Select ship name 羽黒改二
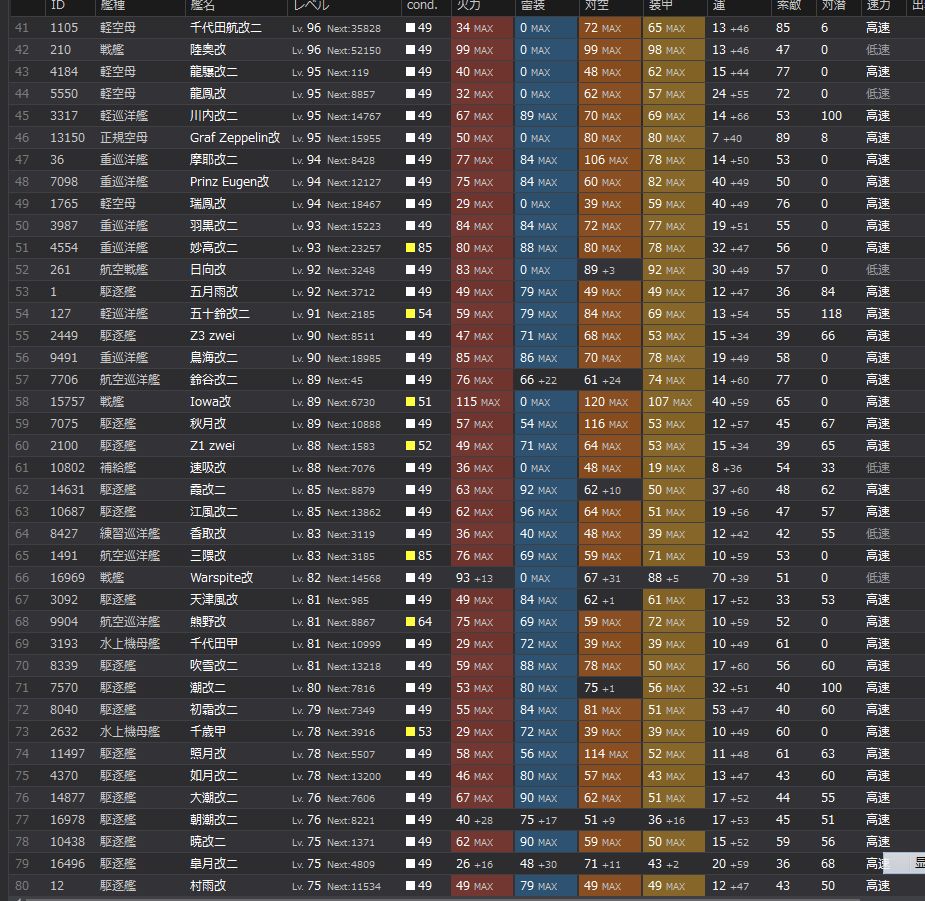This screenshot has height=901, width=925. coord(214,226)
